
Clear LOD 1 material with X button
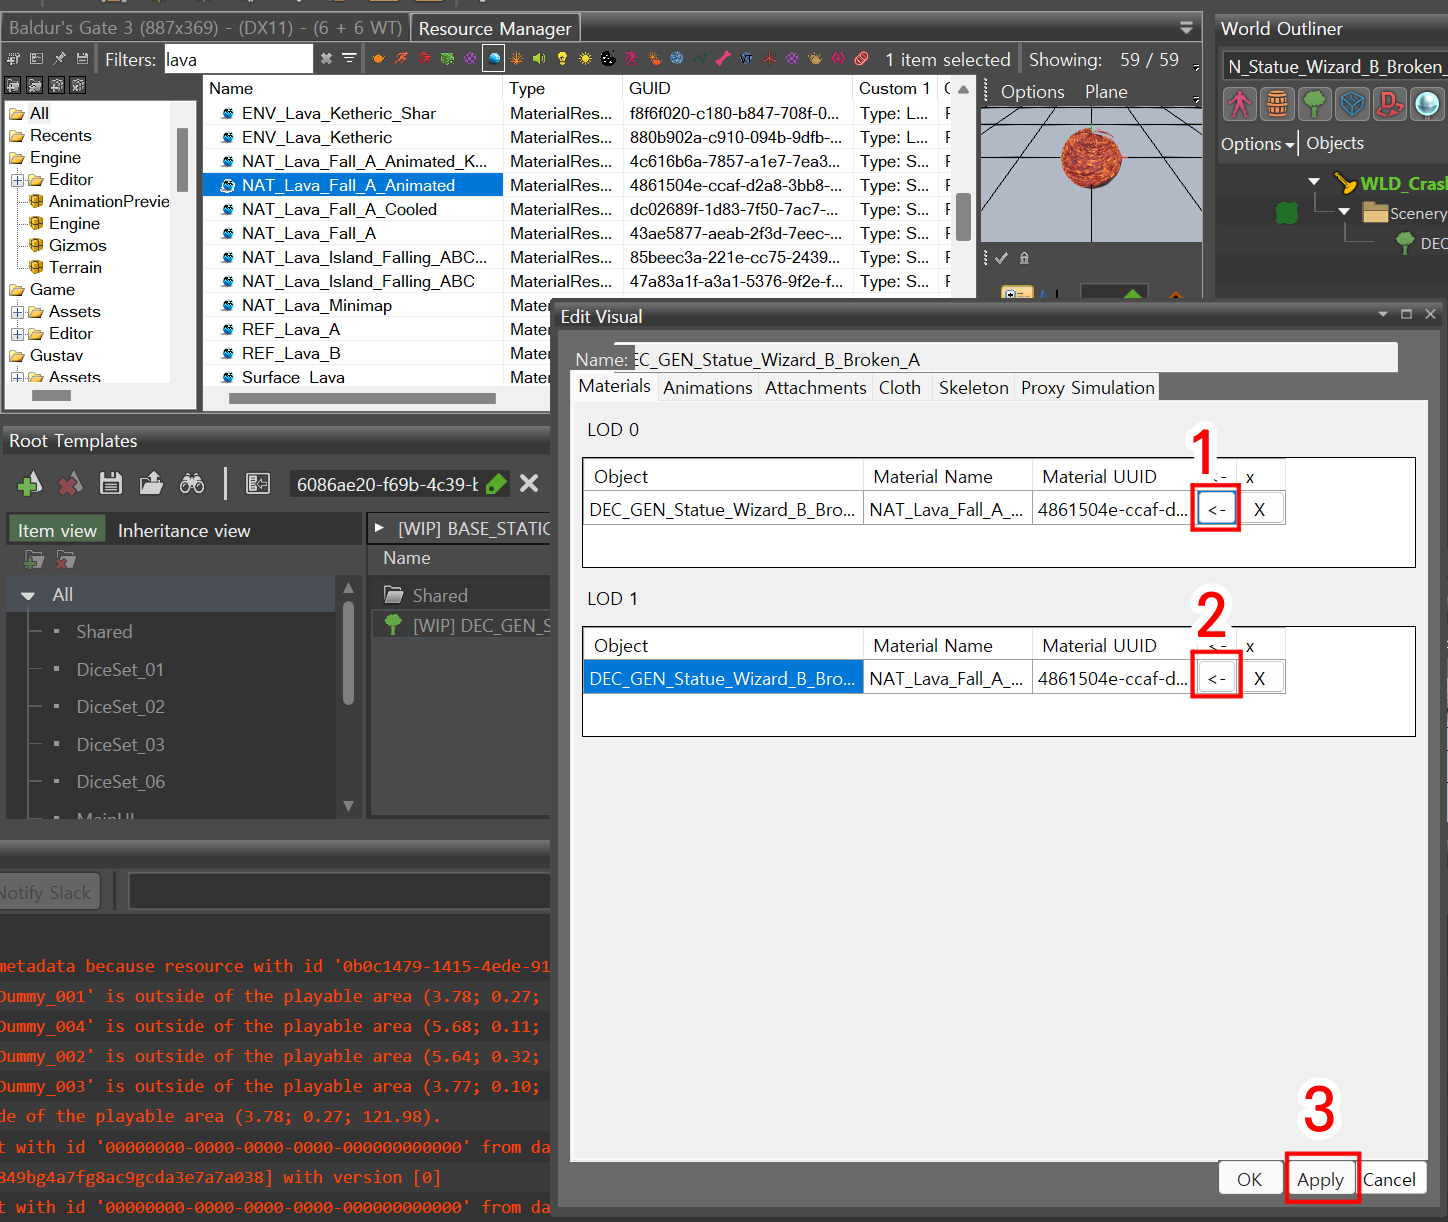pyautogui.click(x=1260, y=679)
